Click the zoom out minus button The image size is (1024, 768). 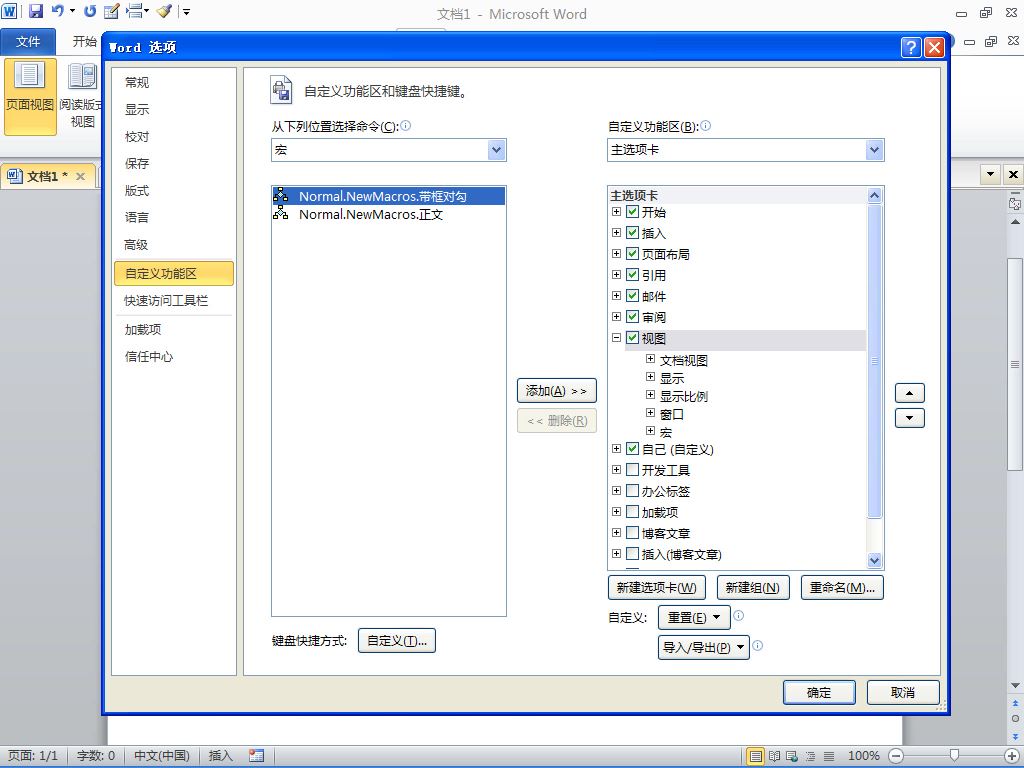pos(896,756)
